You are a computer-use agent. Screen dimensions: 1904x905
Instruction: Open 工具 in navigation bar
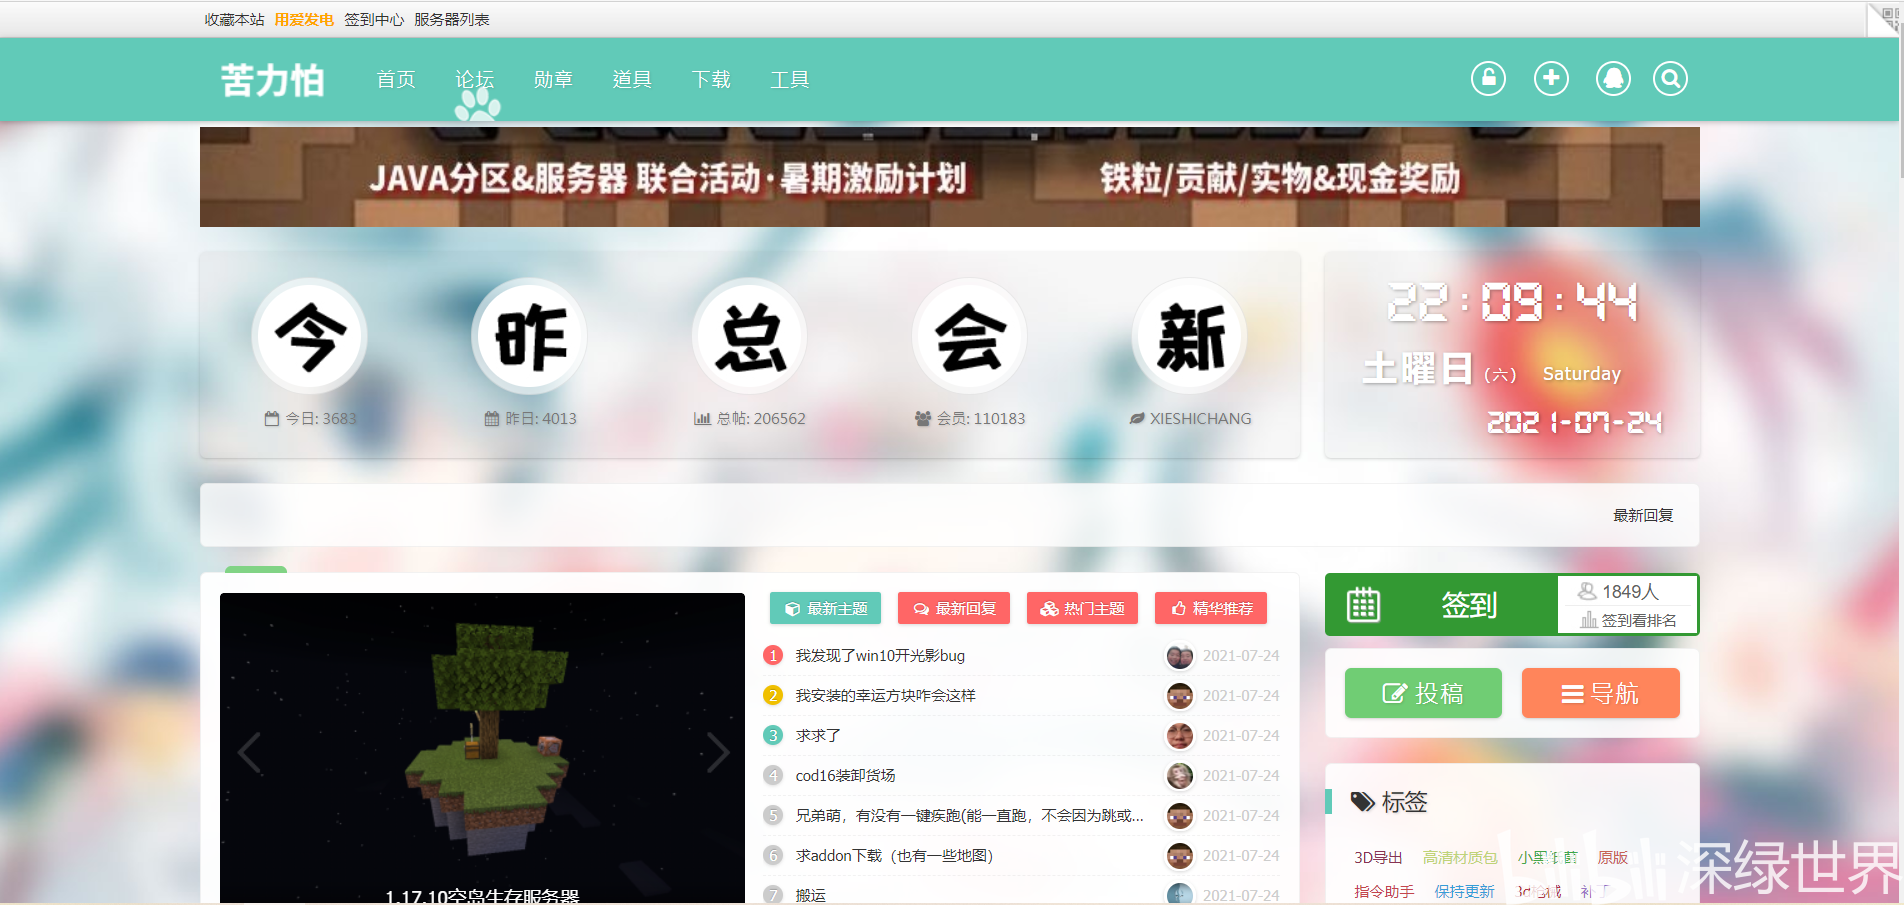[790, 79]
